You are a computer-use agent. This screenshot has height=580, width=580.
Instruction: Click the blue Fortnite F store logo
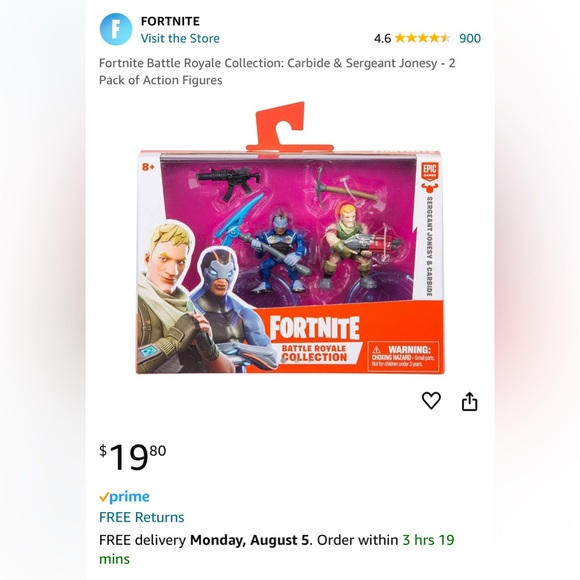tap(116, 29)
